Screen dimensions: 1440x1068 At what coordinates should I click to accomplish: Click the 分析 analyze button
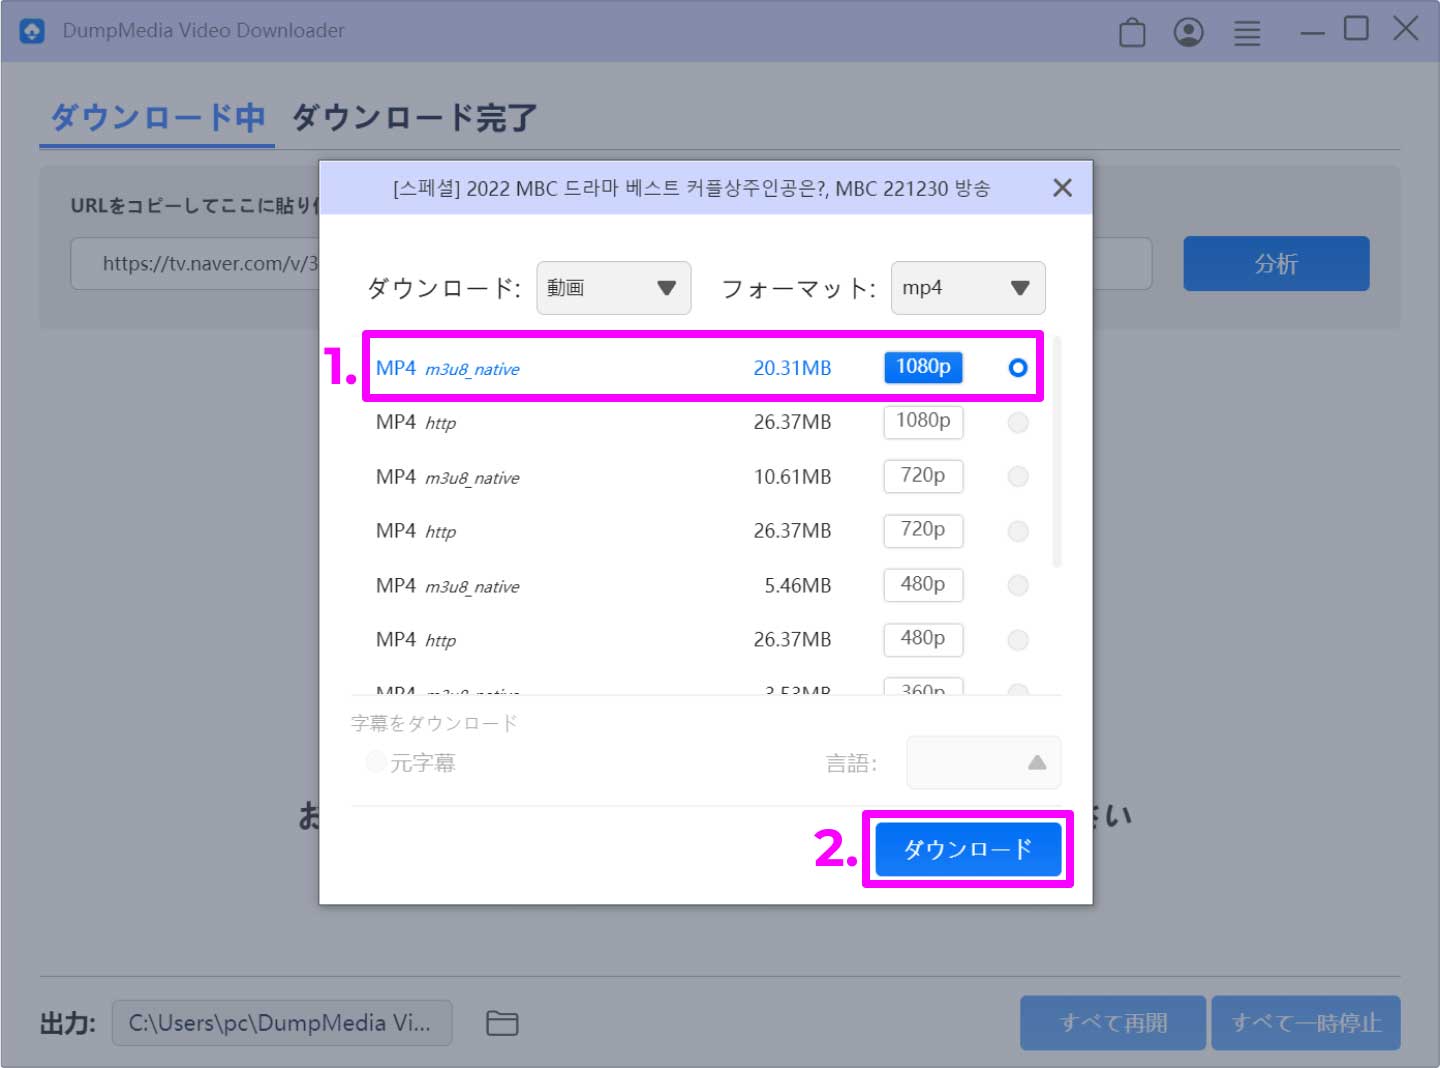pos(1276,264)
